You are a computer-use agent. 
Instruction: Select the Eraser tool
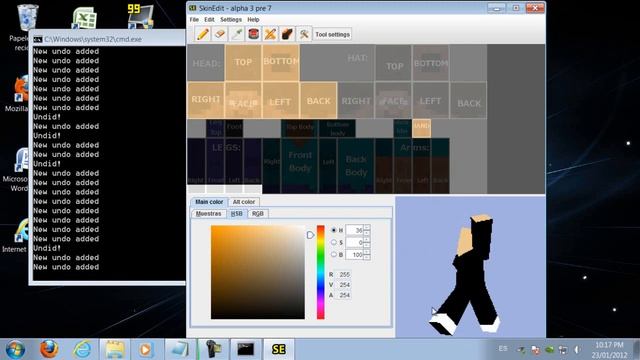click(220, 34)
